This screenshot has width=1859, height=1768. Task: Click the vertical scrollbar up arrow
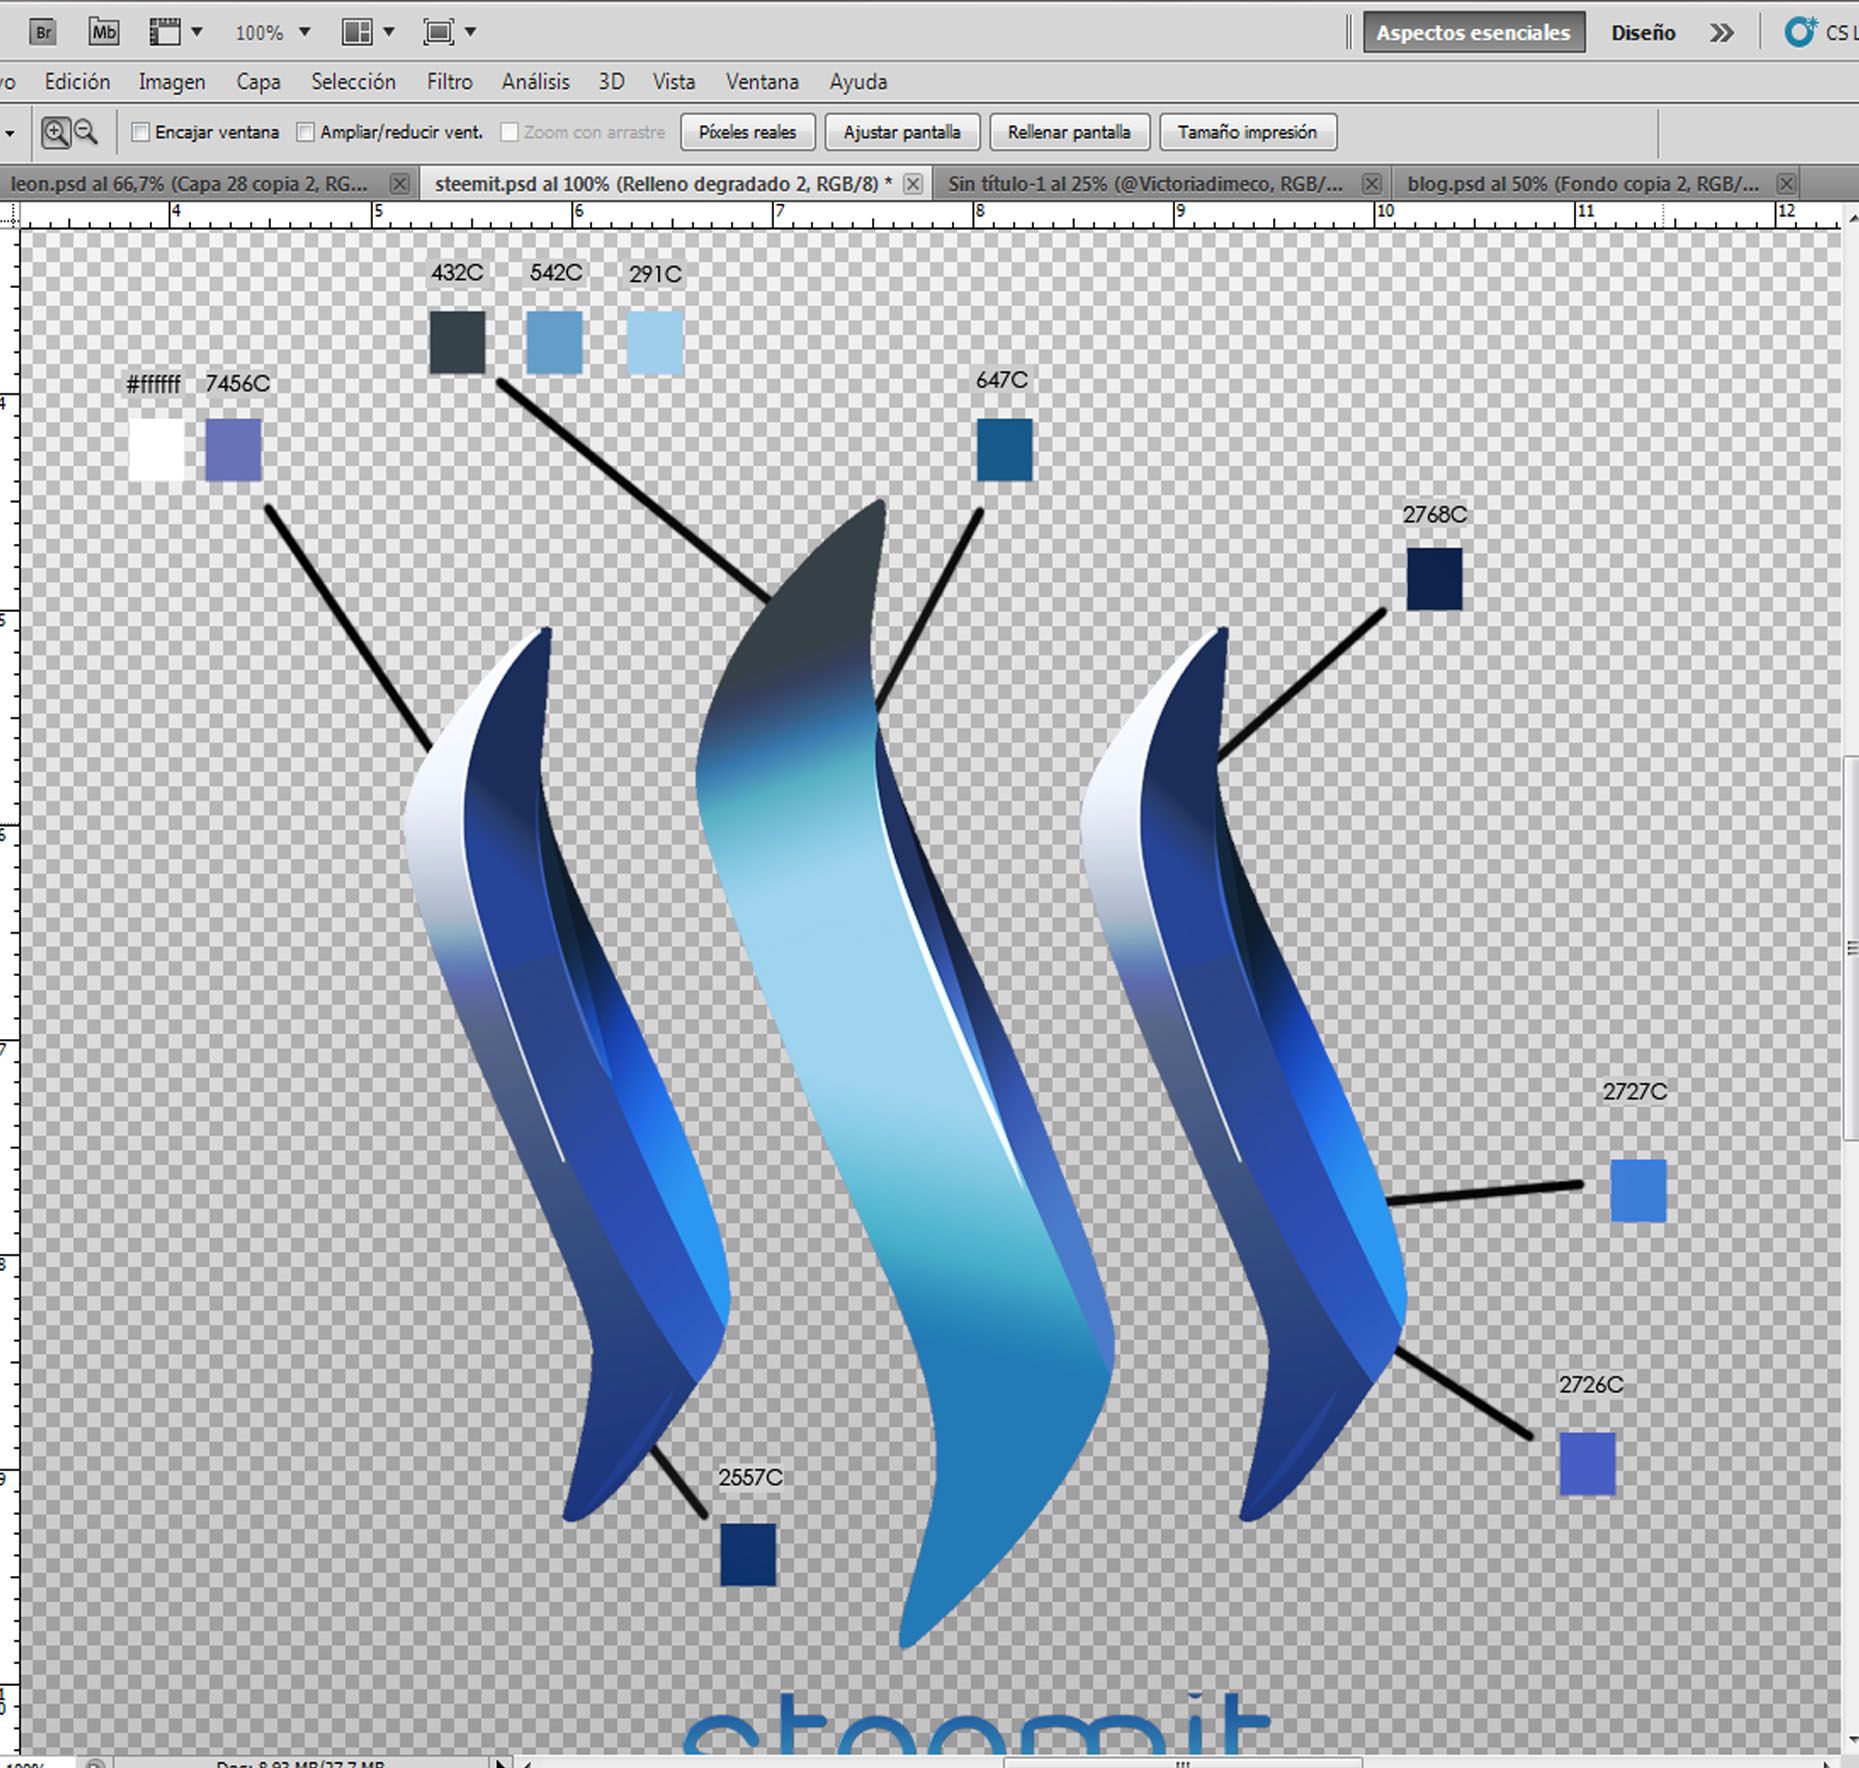pos(1851,216)
